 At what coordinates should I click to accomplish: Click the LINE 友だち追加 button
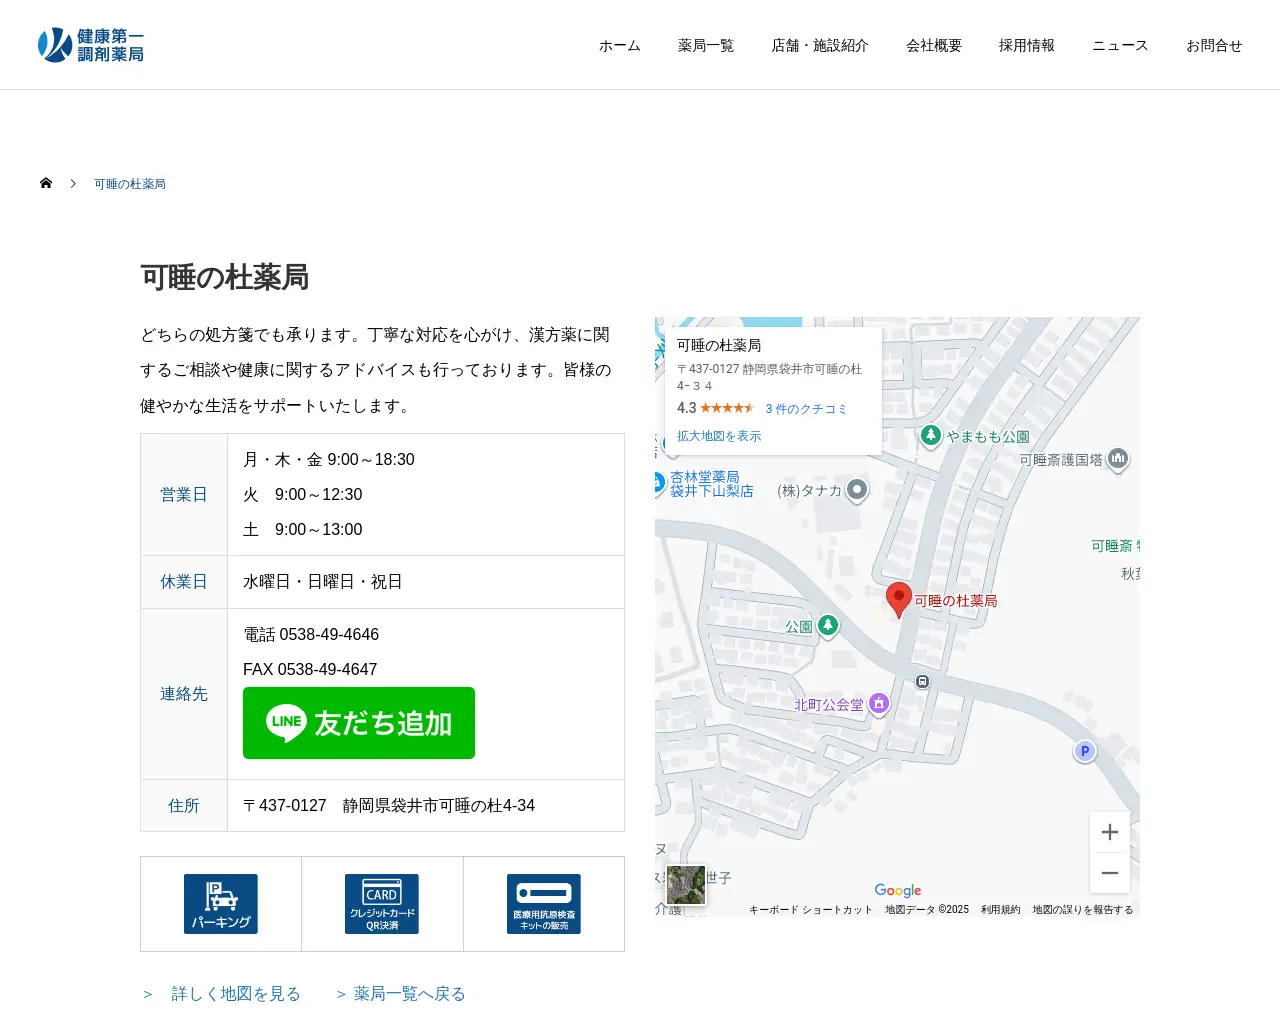[x=358, y=722]
